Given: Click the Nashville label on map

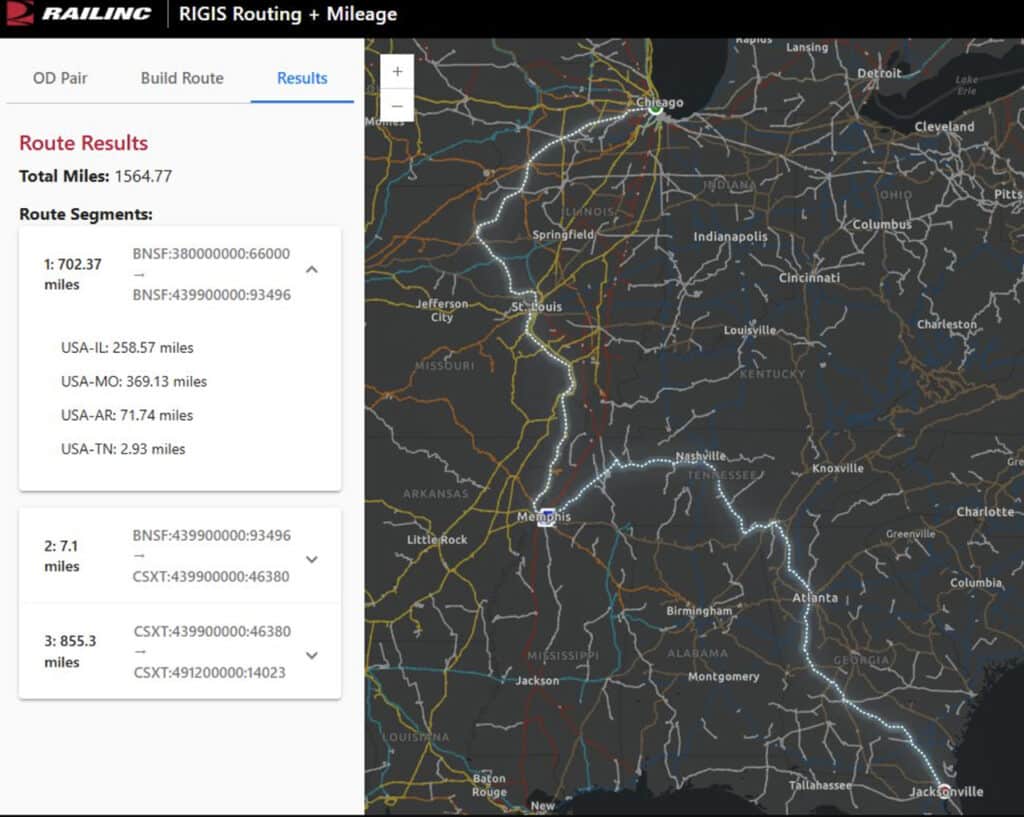Looking at the screenshot, I should coord(700,456).
